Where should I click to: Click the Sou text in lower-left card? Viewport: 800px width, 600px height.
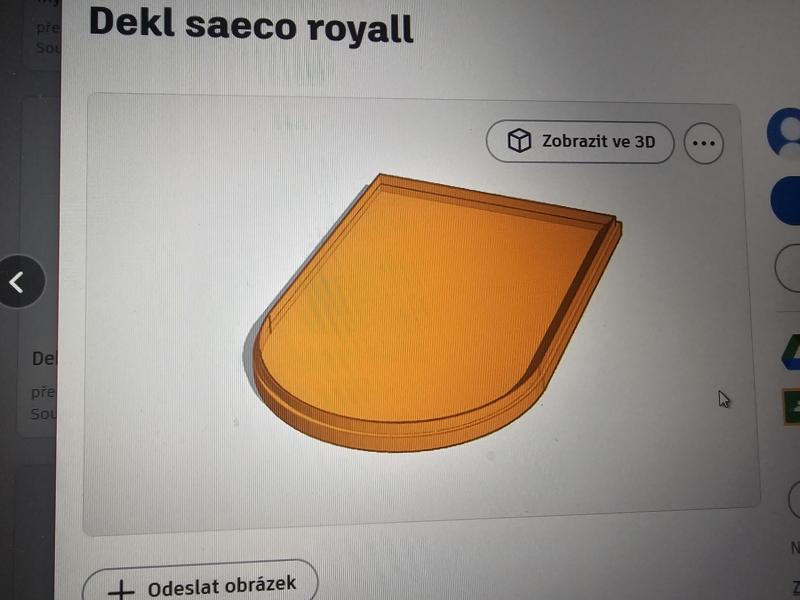(42, 413)
